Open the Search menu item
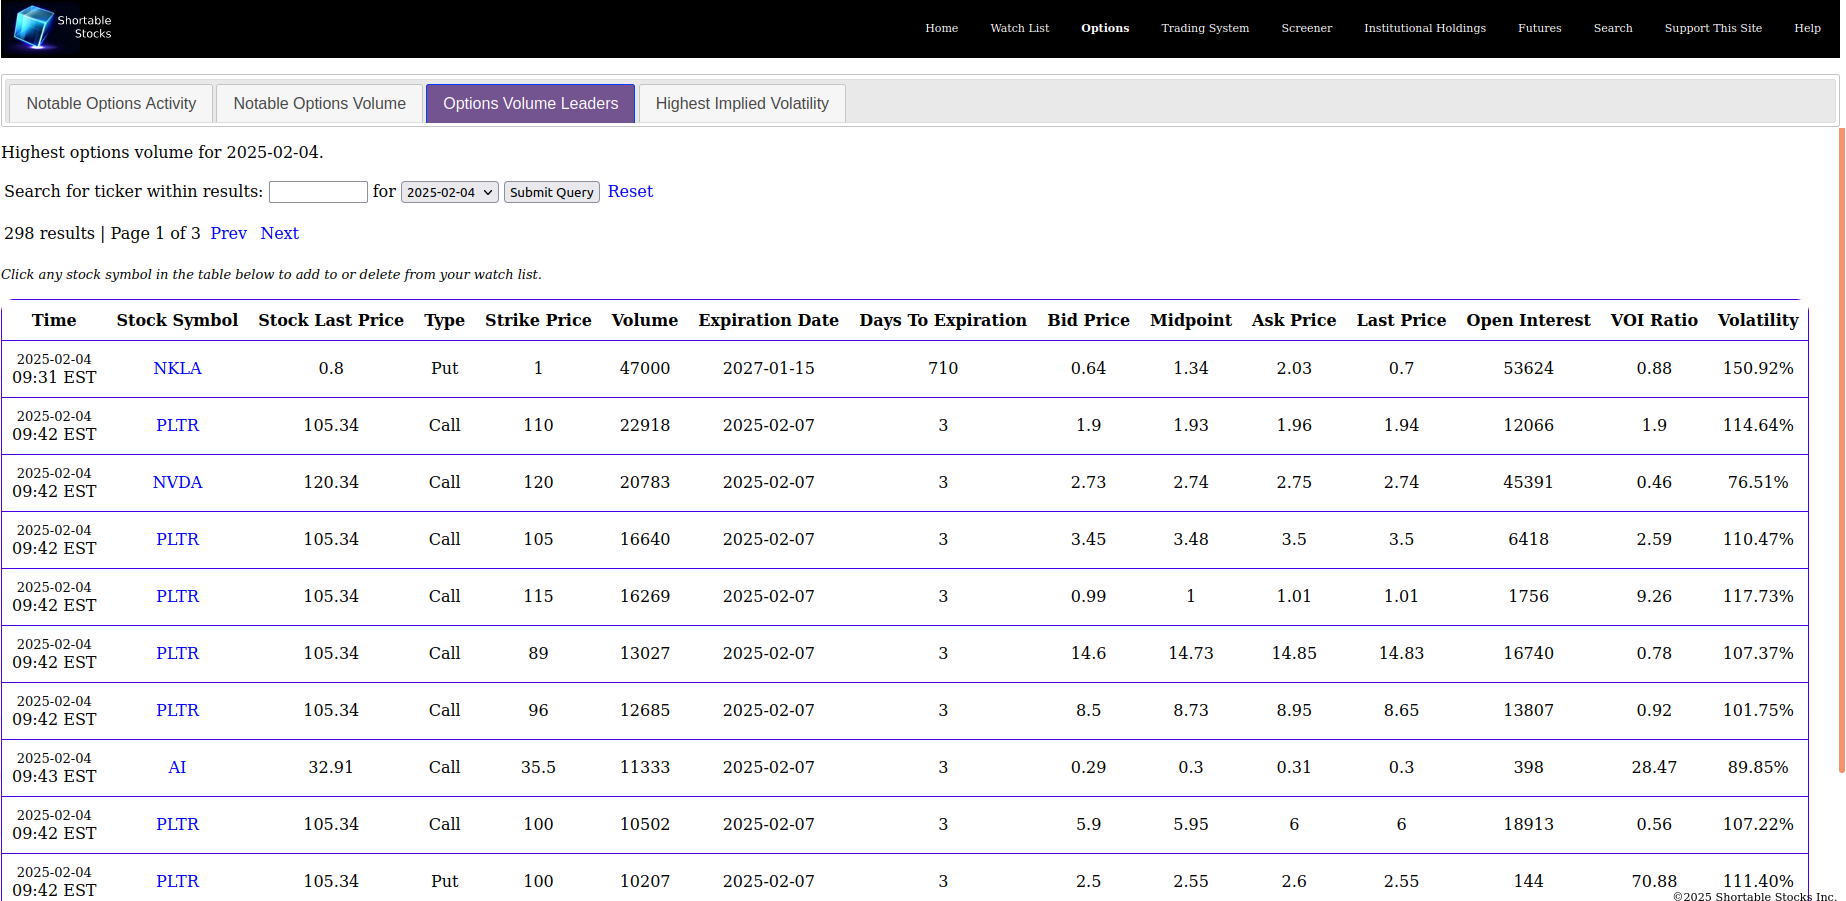The image size is (1846, 901). click(1612, 28)
